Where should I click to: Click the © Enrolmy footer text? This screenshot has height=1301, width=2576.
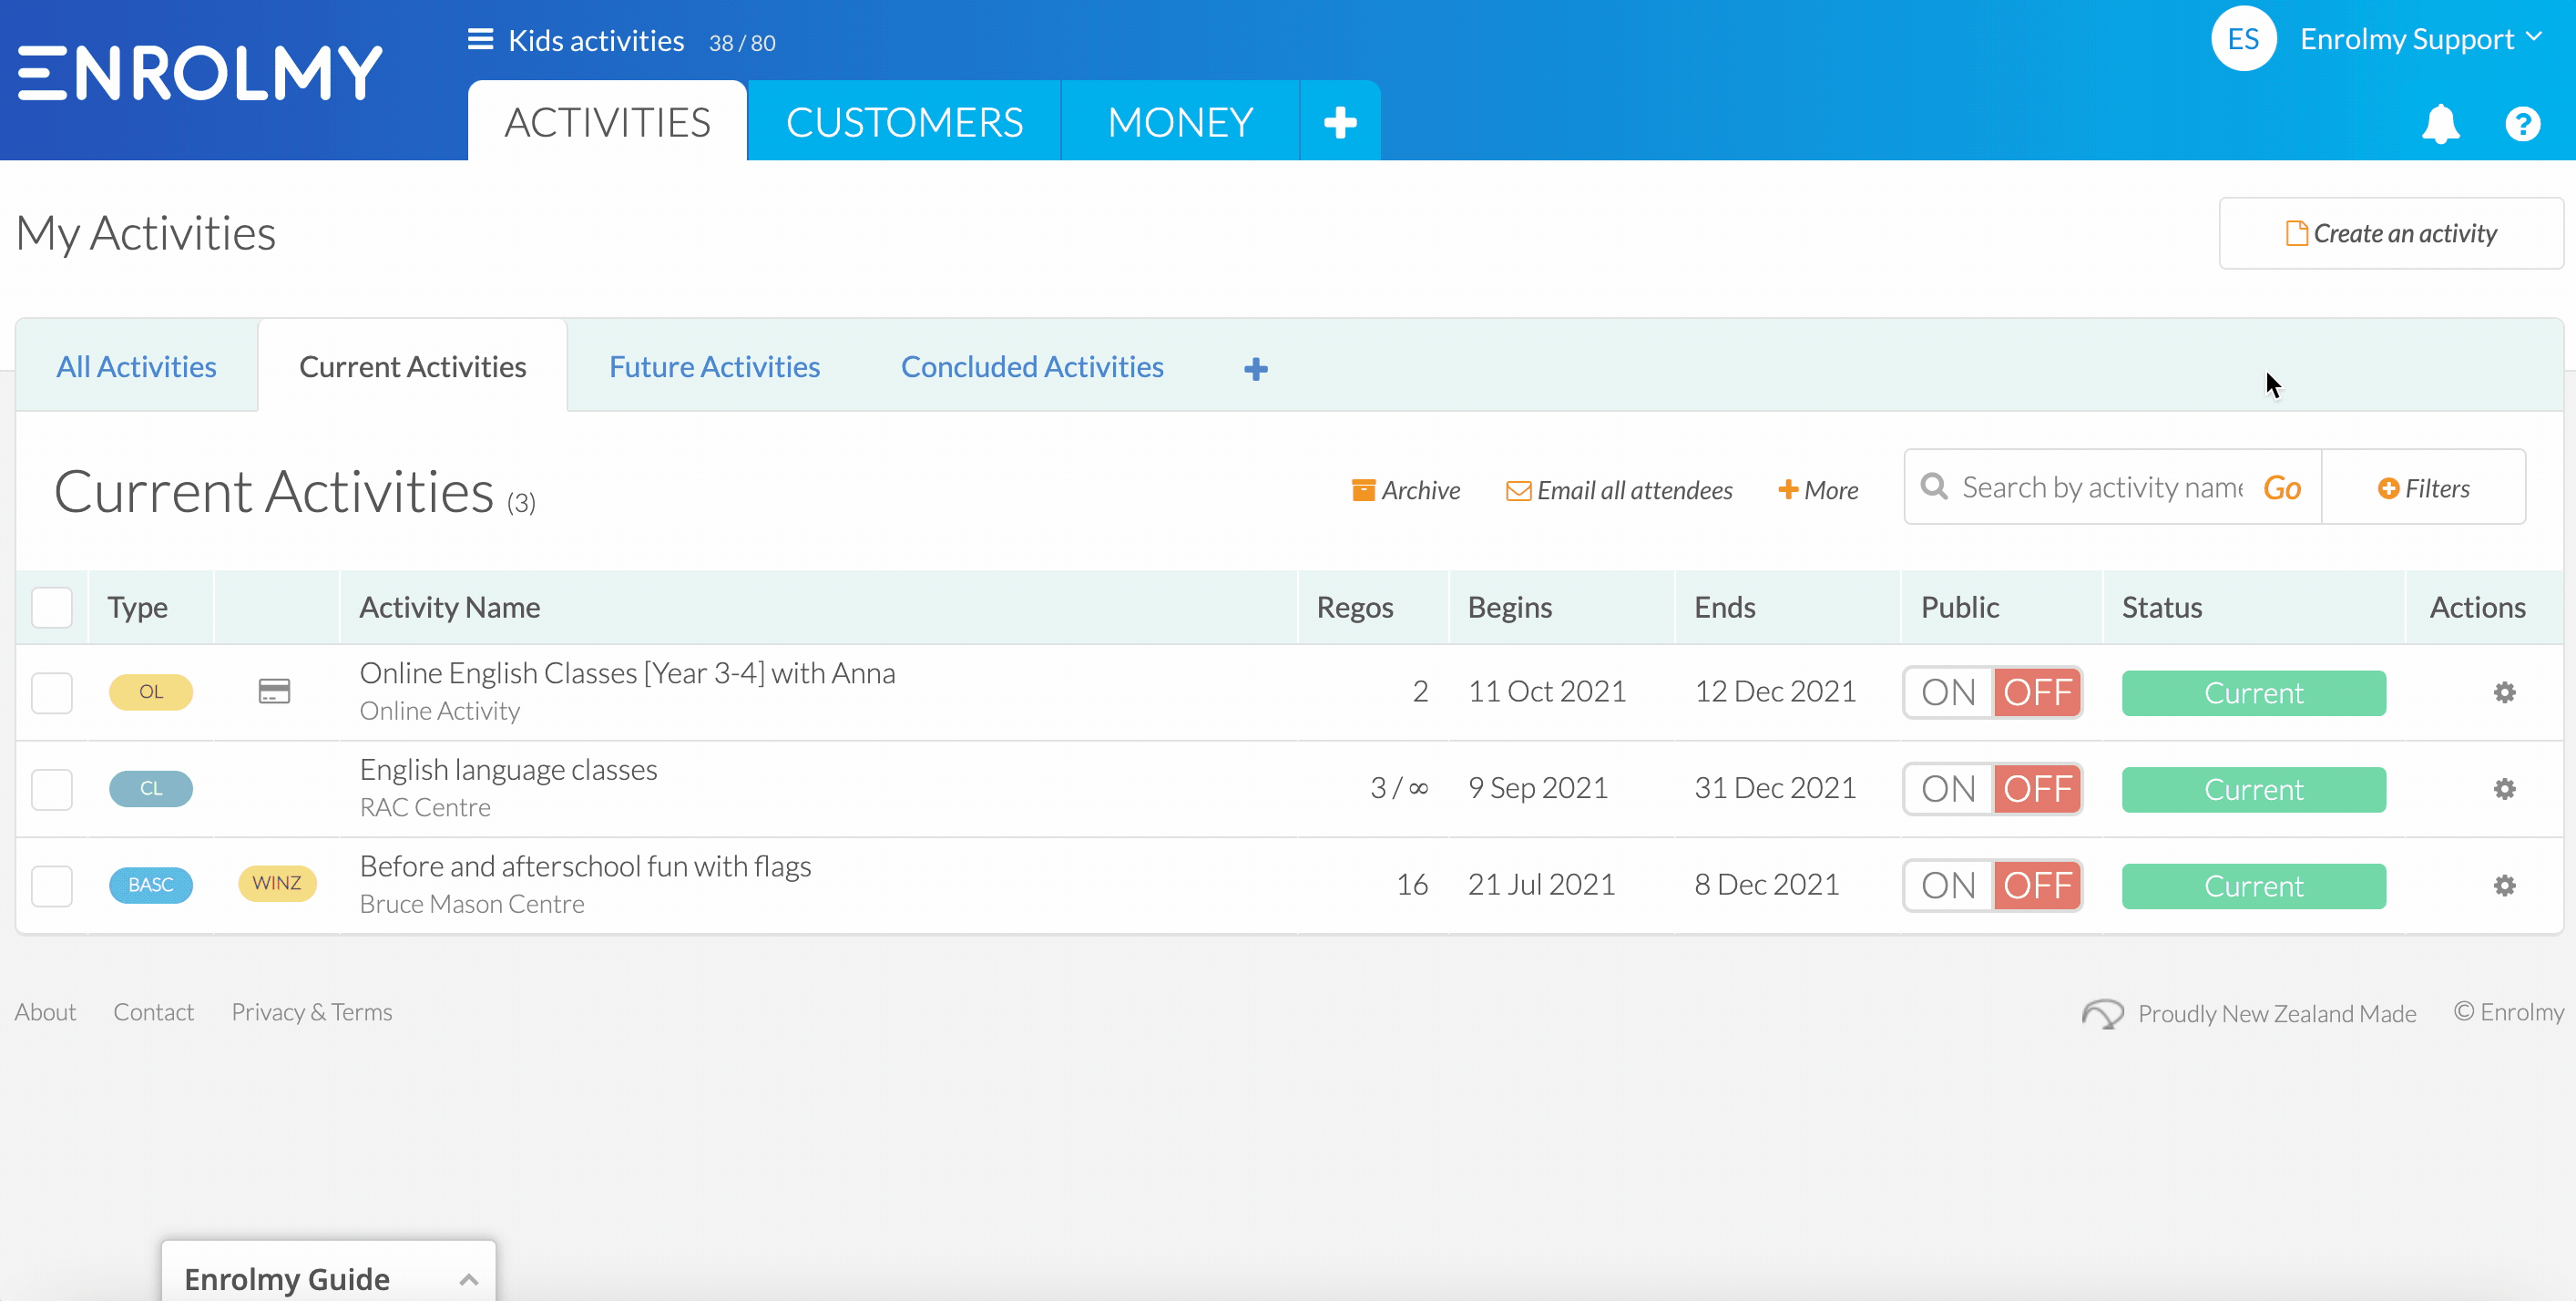pos(2509,1011)
